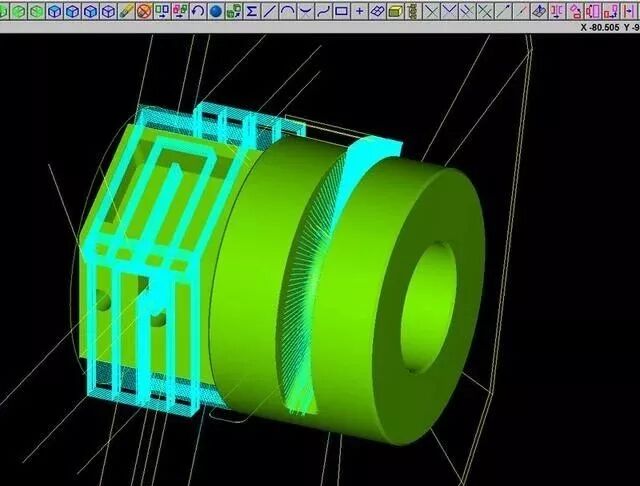Click the plus point creation icon

[x=359, y=11]
